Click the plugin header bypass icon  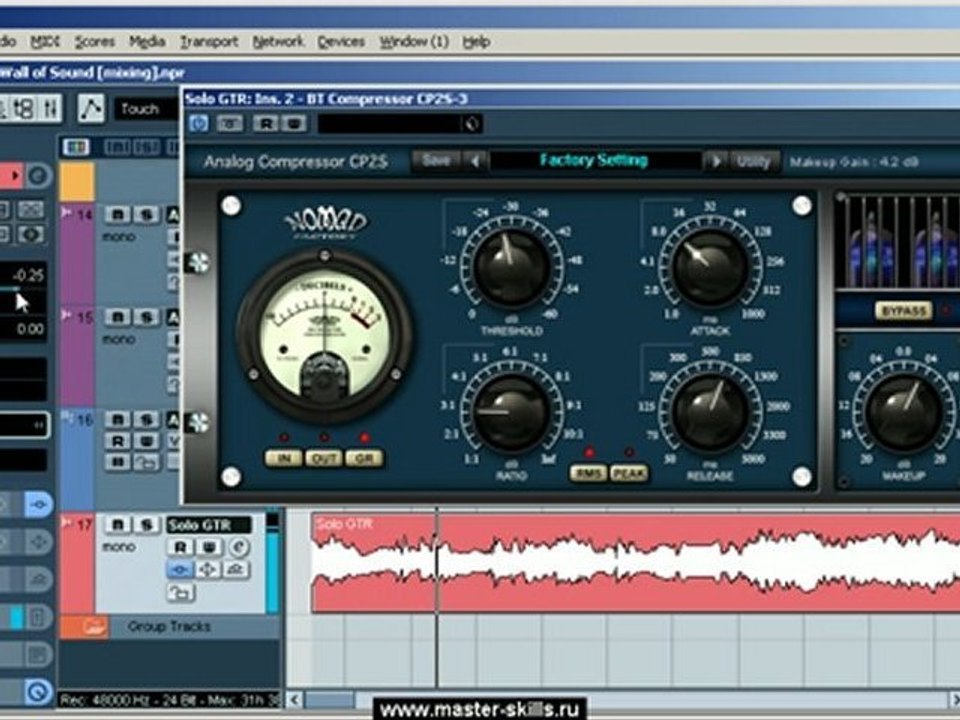tap(230, 124)
